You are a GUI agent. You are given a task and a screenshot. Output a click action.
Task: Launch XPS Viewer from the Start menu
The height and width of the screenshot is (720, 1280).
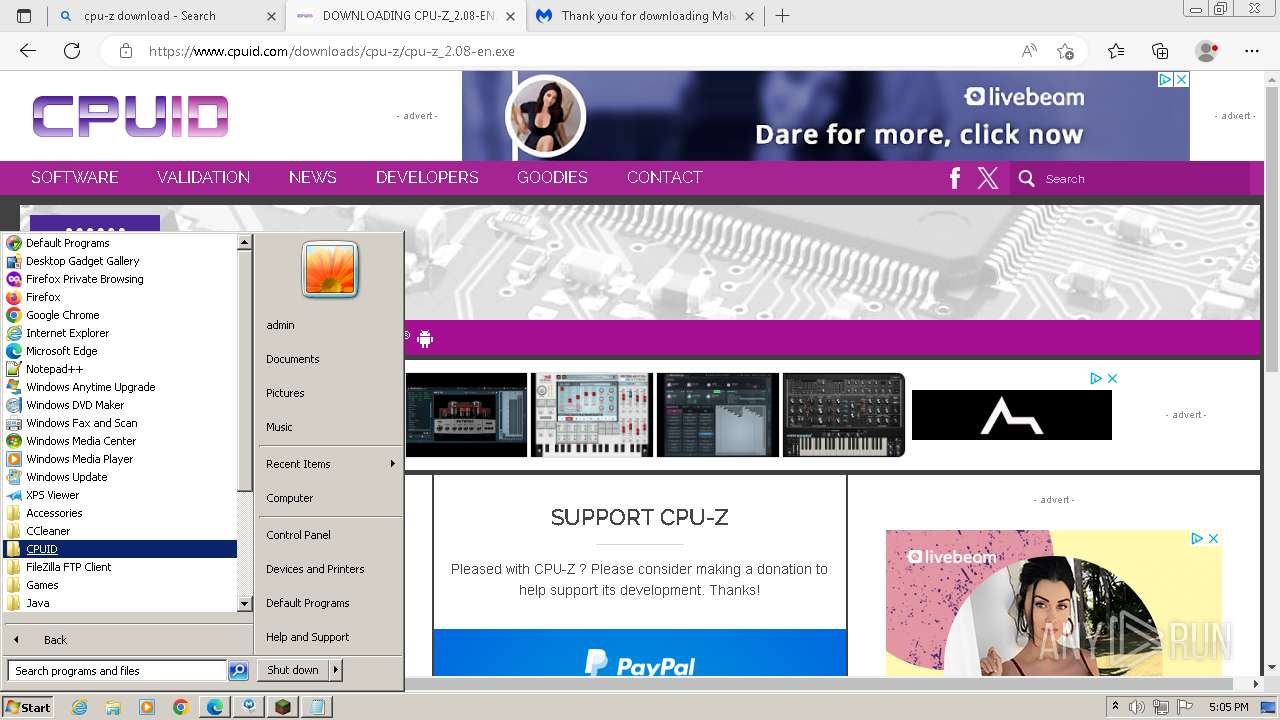(52, 495)
